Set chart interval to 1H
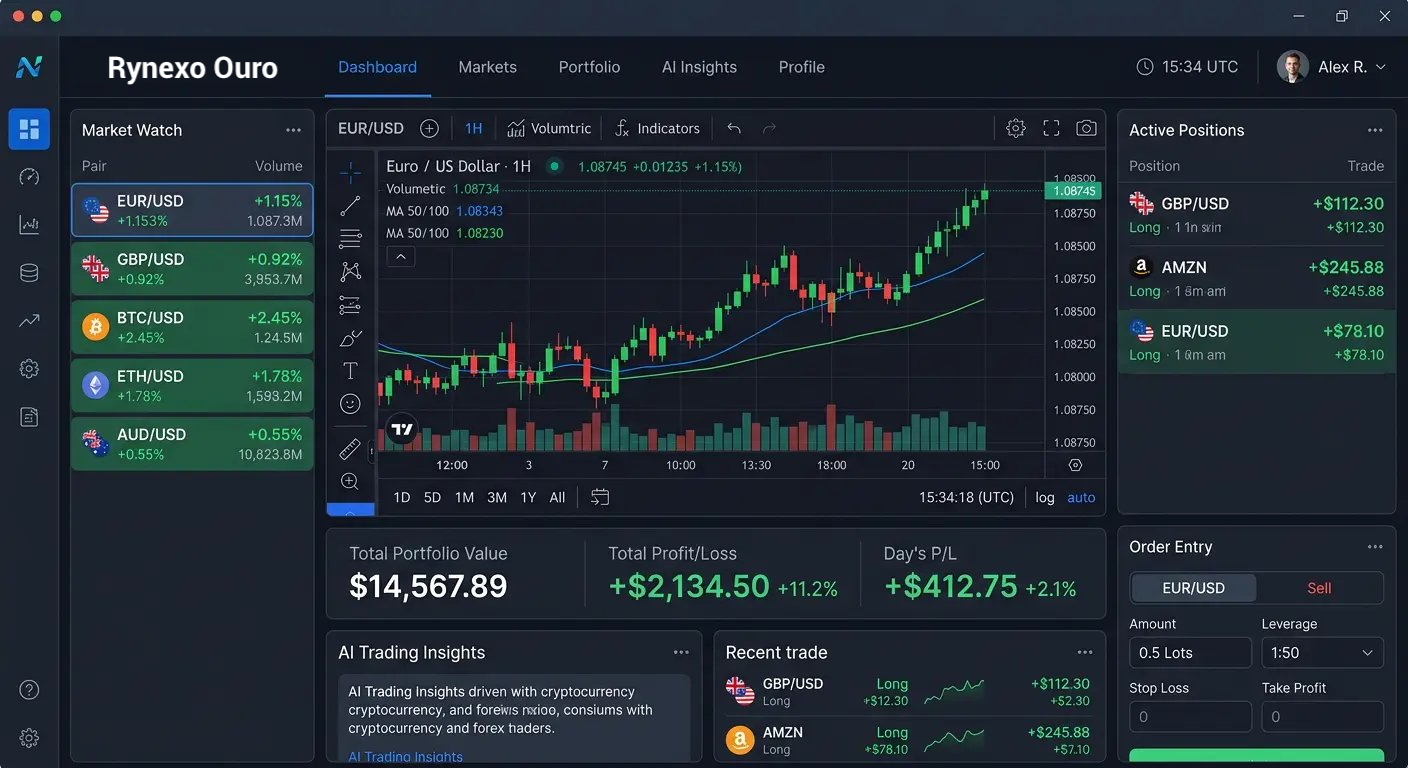This screenshot has width=1408, height=768. pos(474,128)
